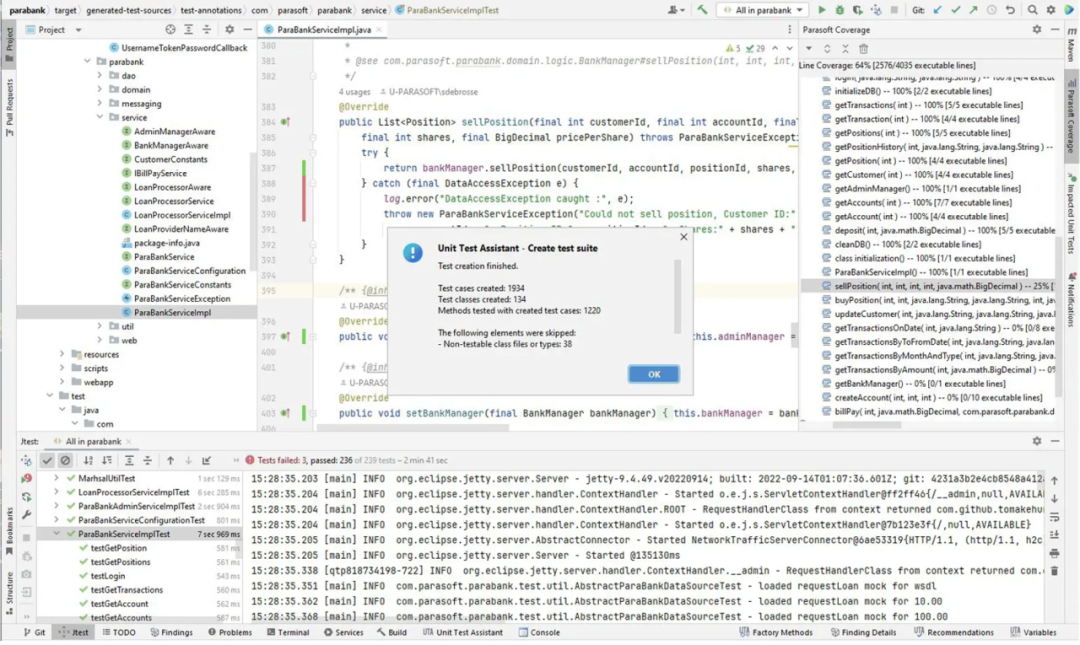Click the Rollback undo arrow icon

click(1010, 10)
